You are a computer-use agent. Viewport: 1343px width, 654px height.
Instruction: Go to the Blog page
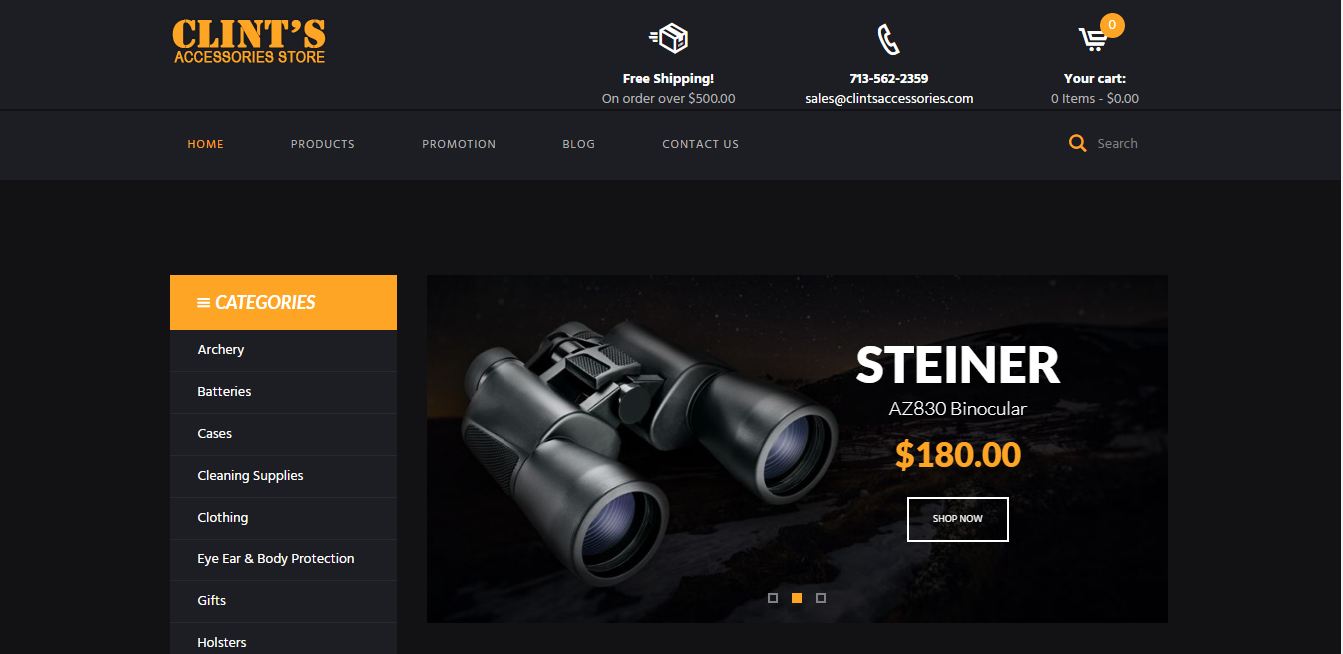[579, 144]
